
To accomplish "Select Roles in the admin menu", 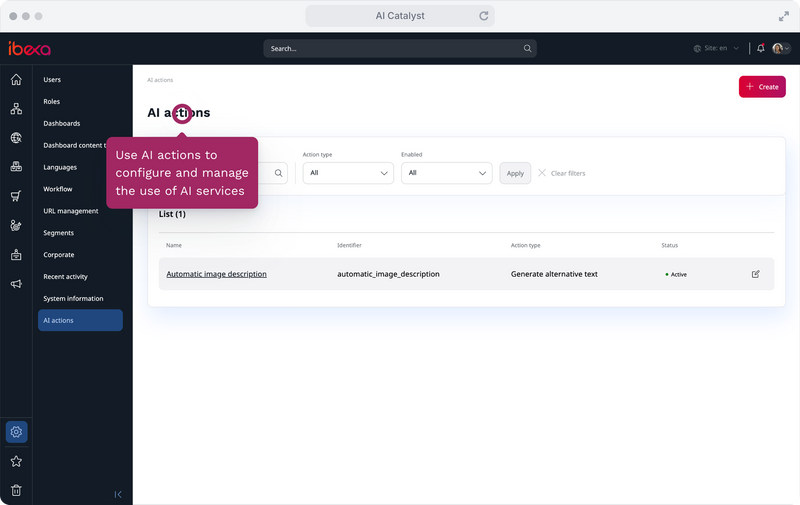I will point(52,102).
